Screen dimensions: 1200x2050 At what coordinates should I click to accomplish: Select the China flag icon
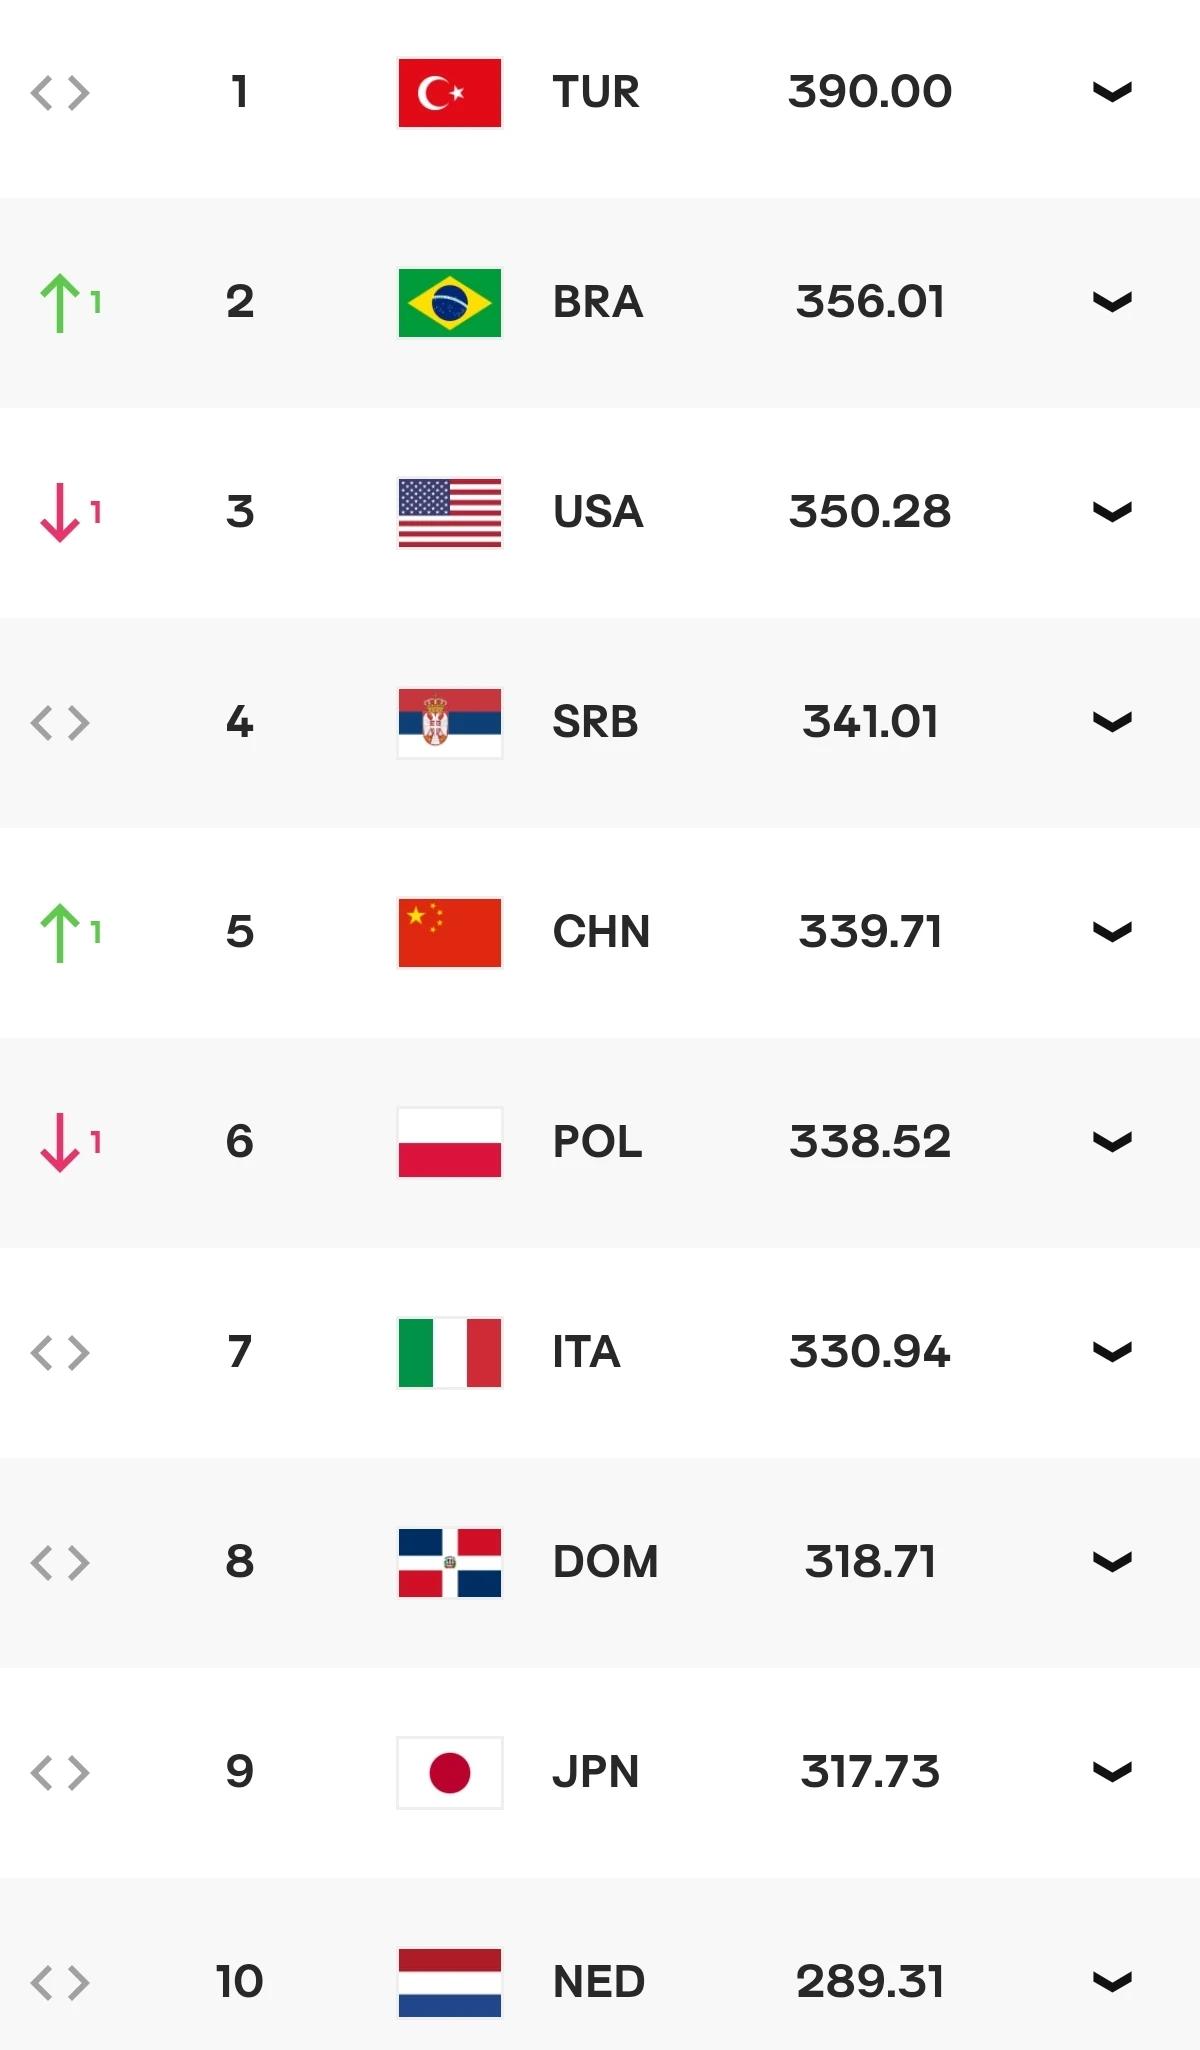[449, 933]
